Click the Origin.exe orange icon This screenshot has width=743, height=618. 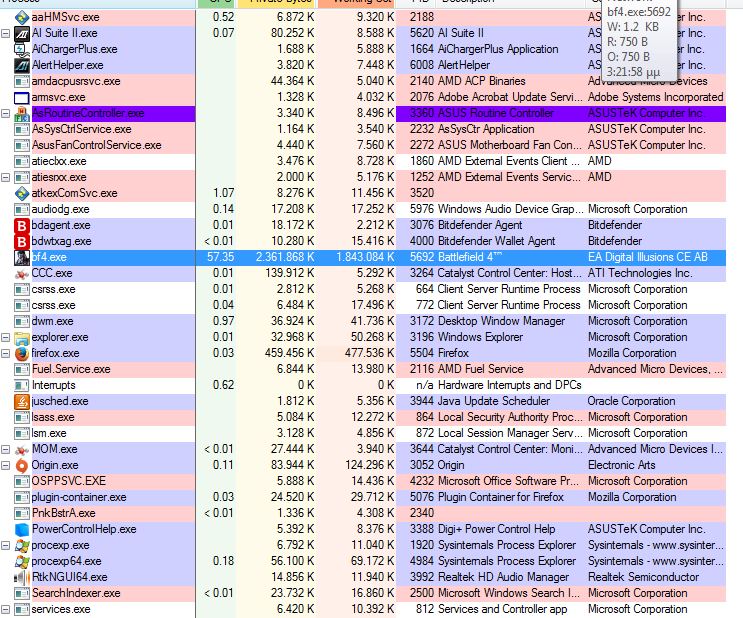tap(22, 465)
